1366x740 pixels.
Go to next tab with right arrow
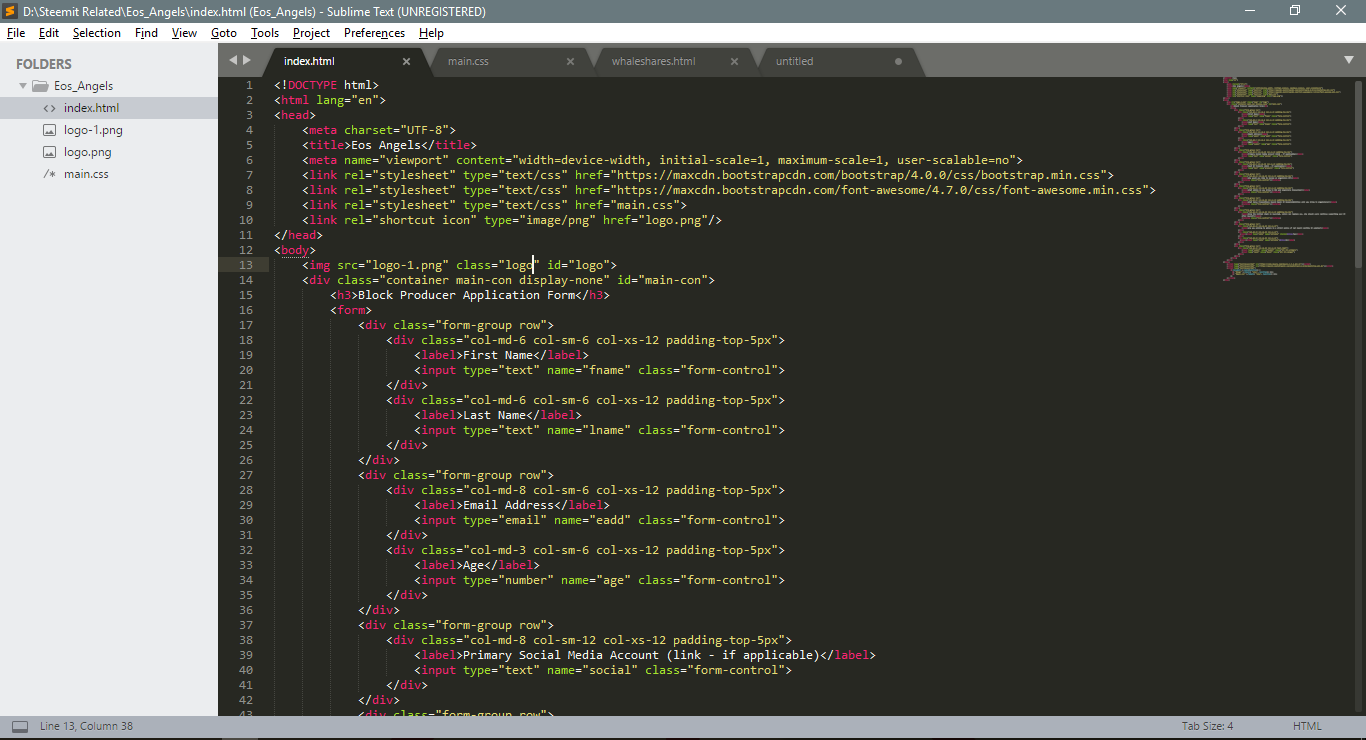[x=246, y=60]
